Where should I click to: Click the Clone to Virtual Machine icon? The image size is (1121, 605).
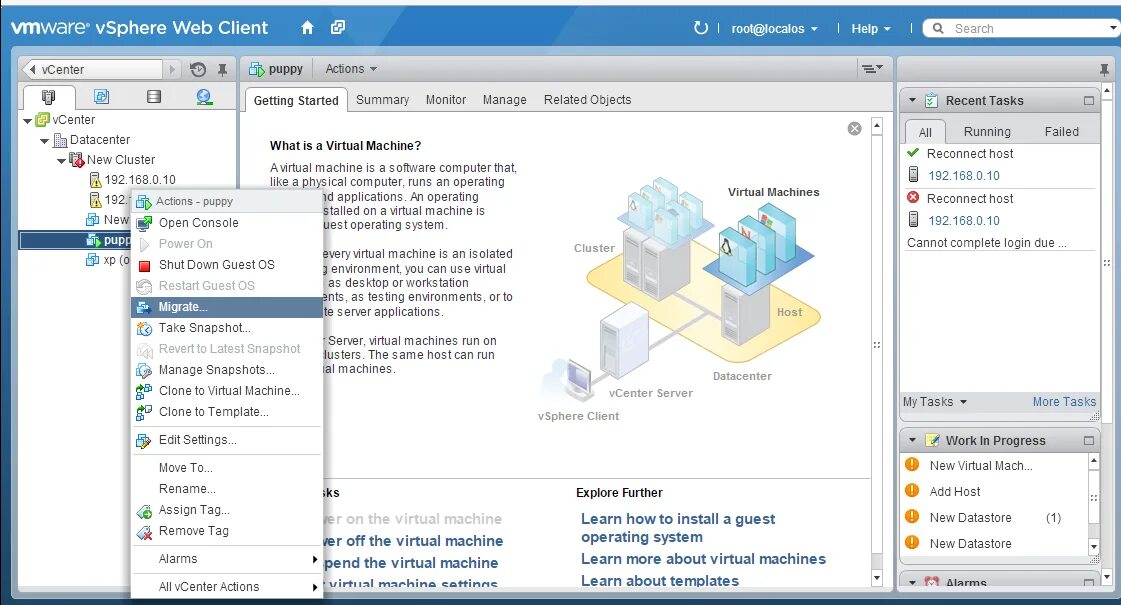click(144, 391)
